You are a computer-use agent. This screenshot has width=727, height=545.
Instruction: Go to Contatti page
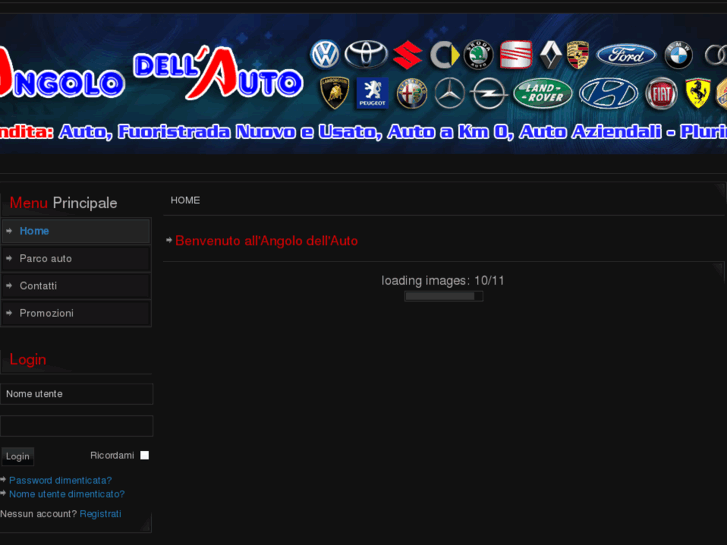click(x=76, y=286)
